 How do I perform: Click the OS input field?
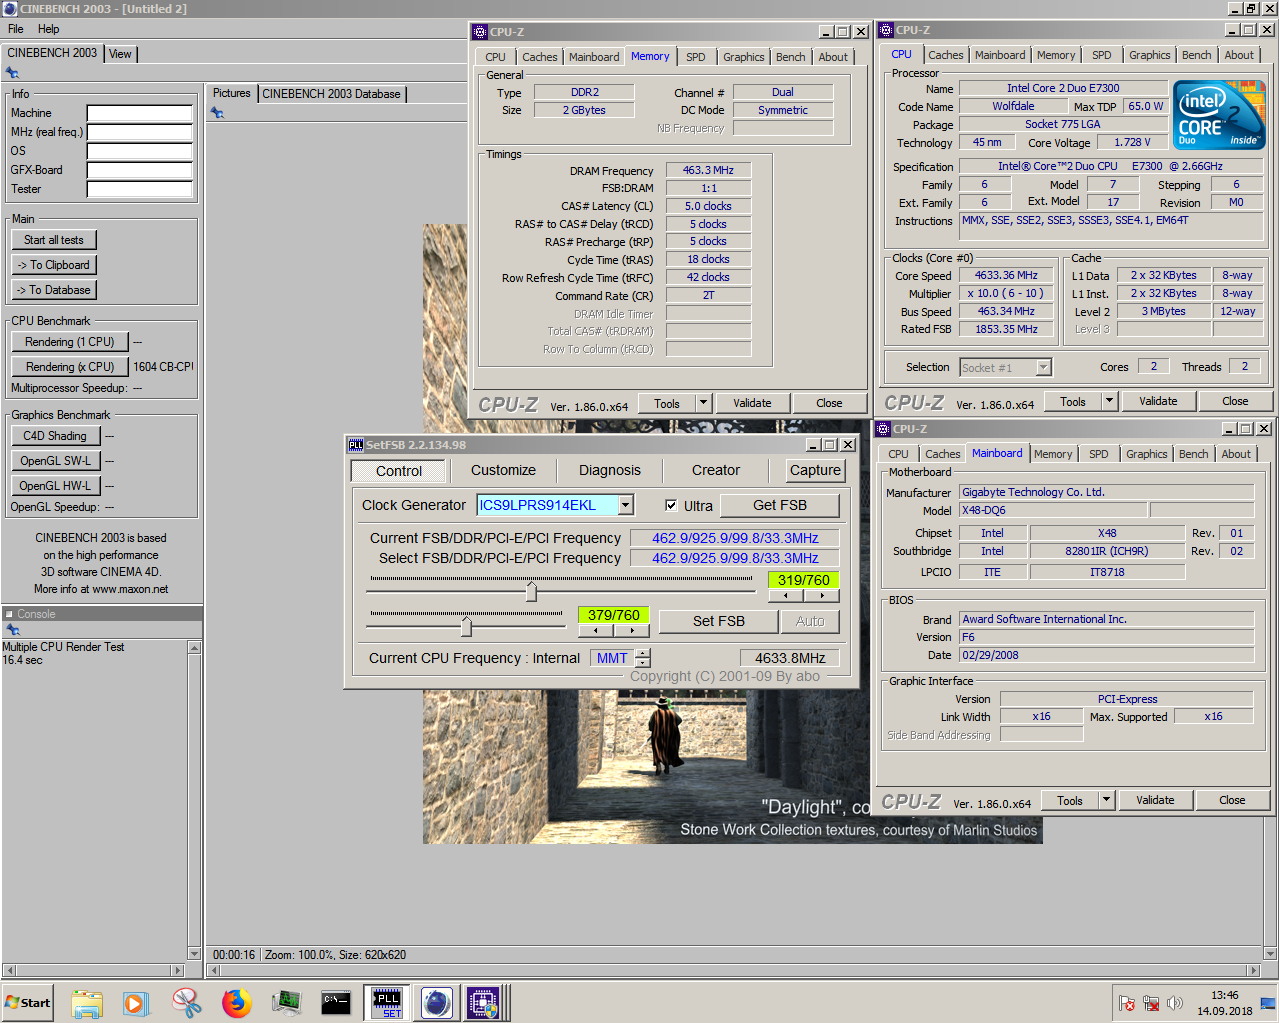(139, 151)
